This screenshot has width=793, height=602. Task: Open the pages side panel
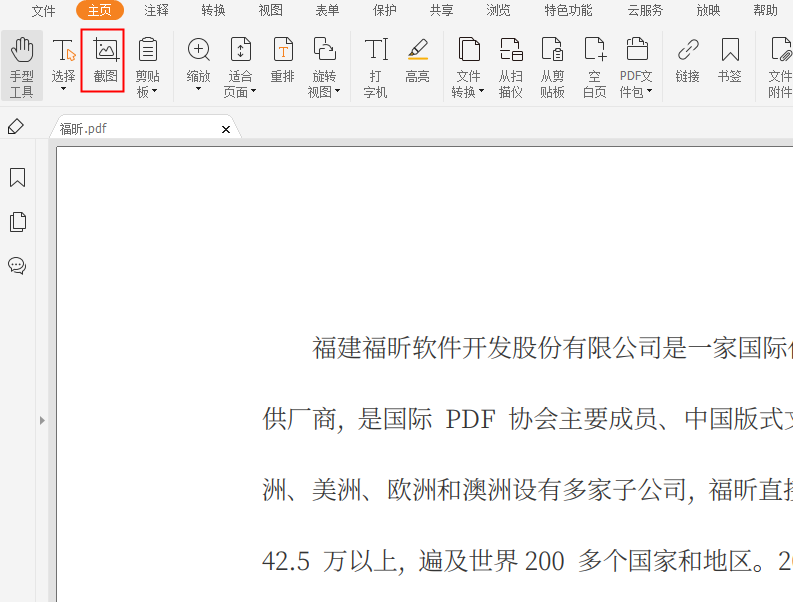point(18,222)
